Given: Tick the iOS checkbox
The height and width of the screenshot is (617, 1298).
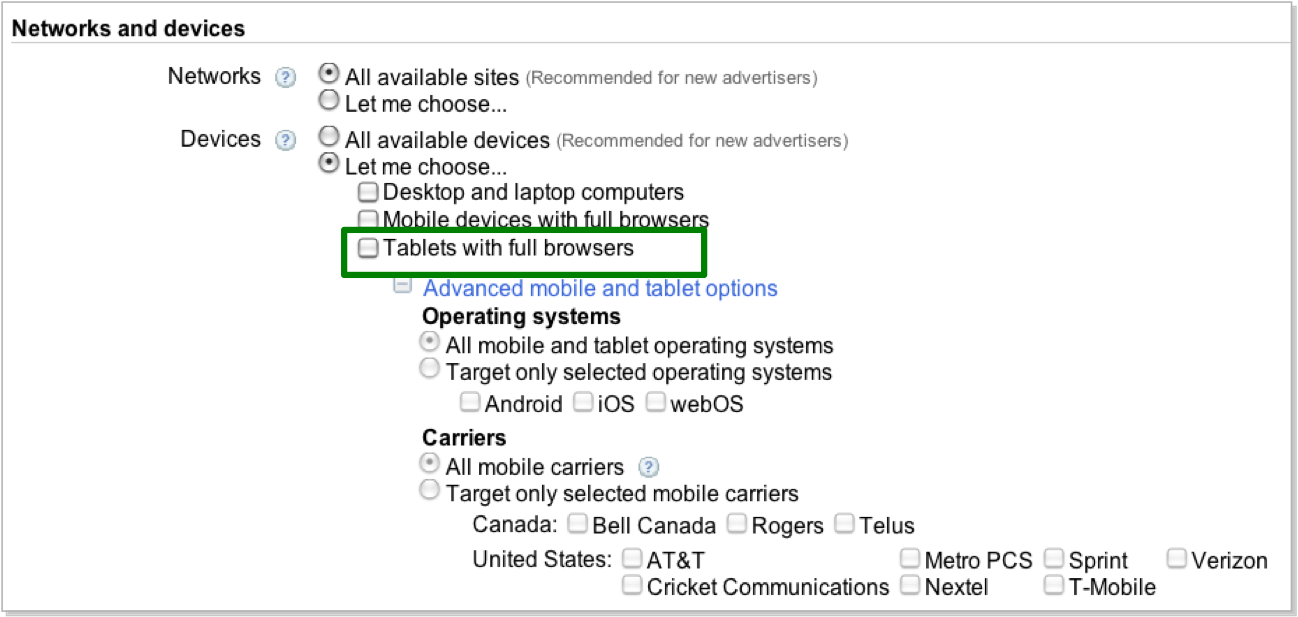Looking at the screenshot, I should [x=583, y=403].
